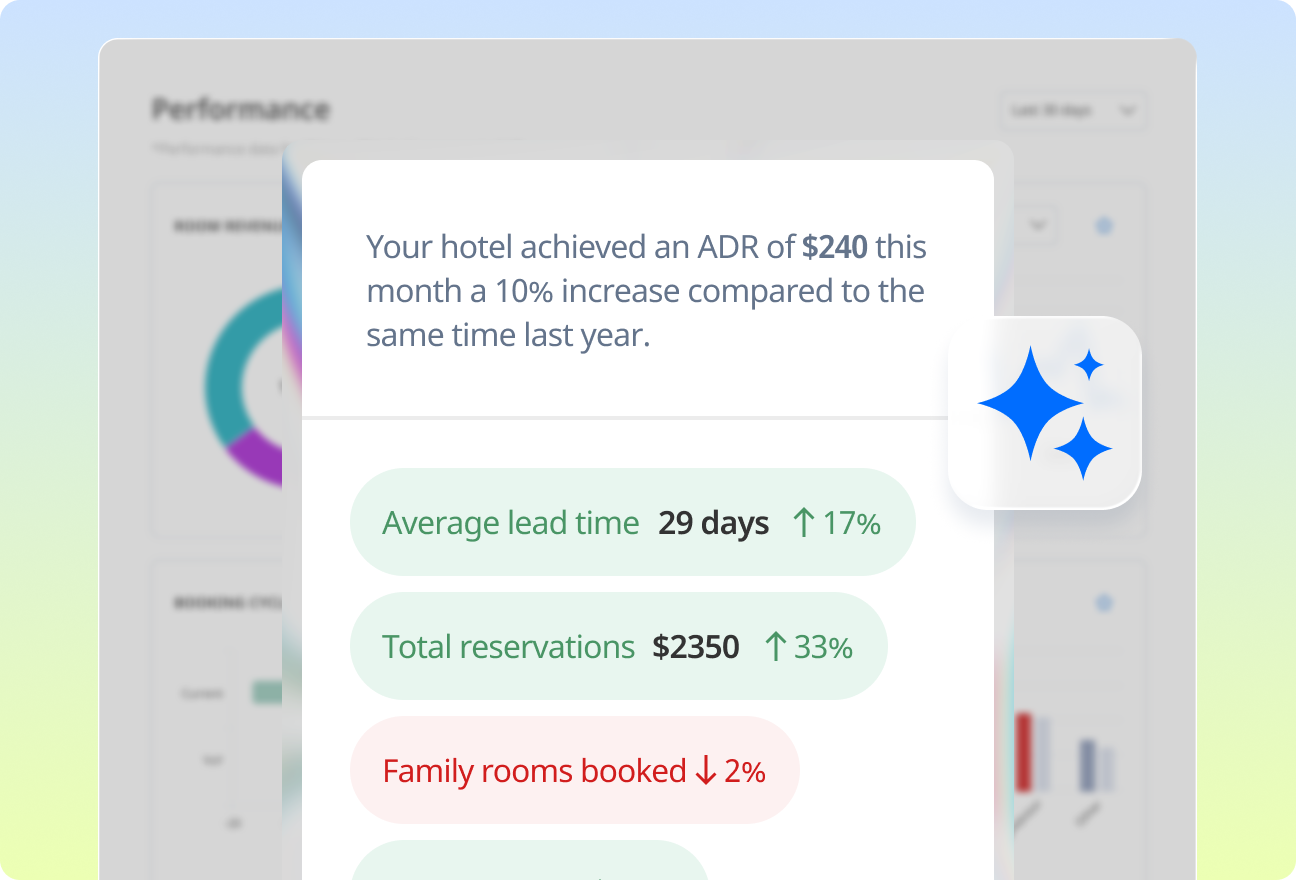Viewport: 1296px width, 880px height.
Task: Click the blue settings icon on the booking card
Action: click(x=1104, y=603)
